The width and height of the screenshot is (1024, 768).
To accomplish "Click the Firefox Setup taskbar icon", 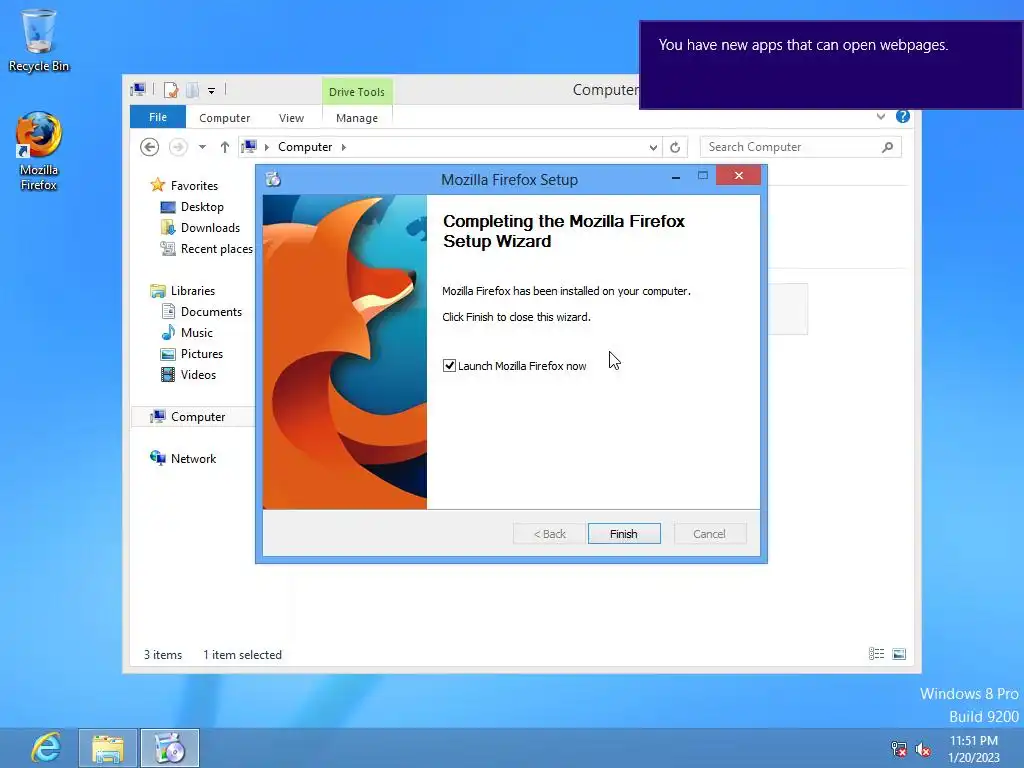I will (170, 748).
